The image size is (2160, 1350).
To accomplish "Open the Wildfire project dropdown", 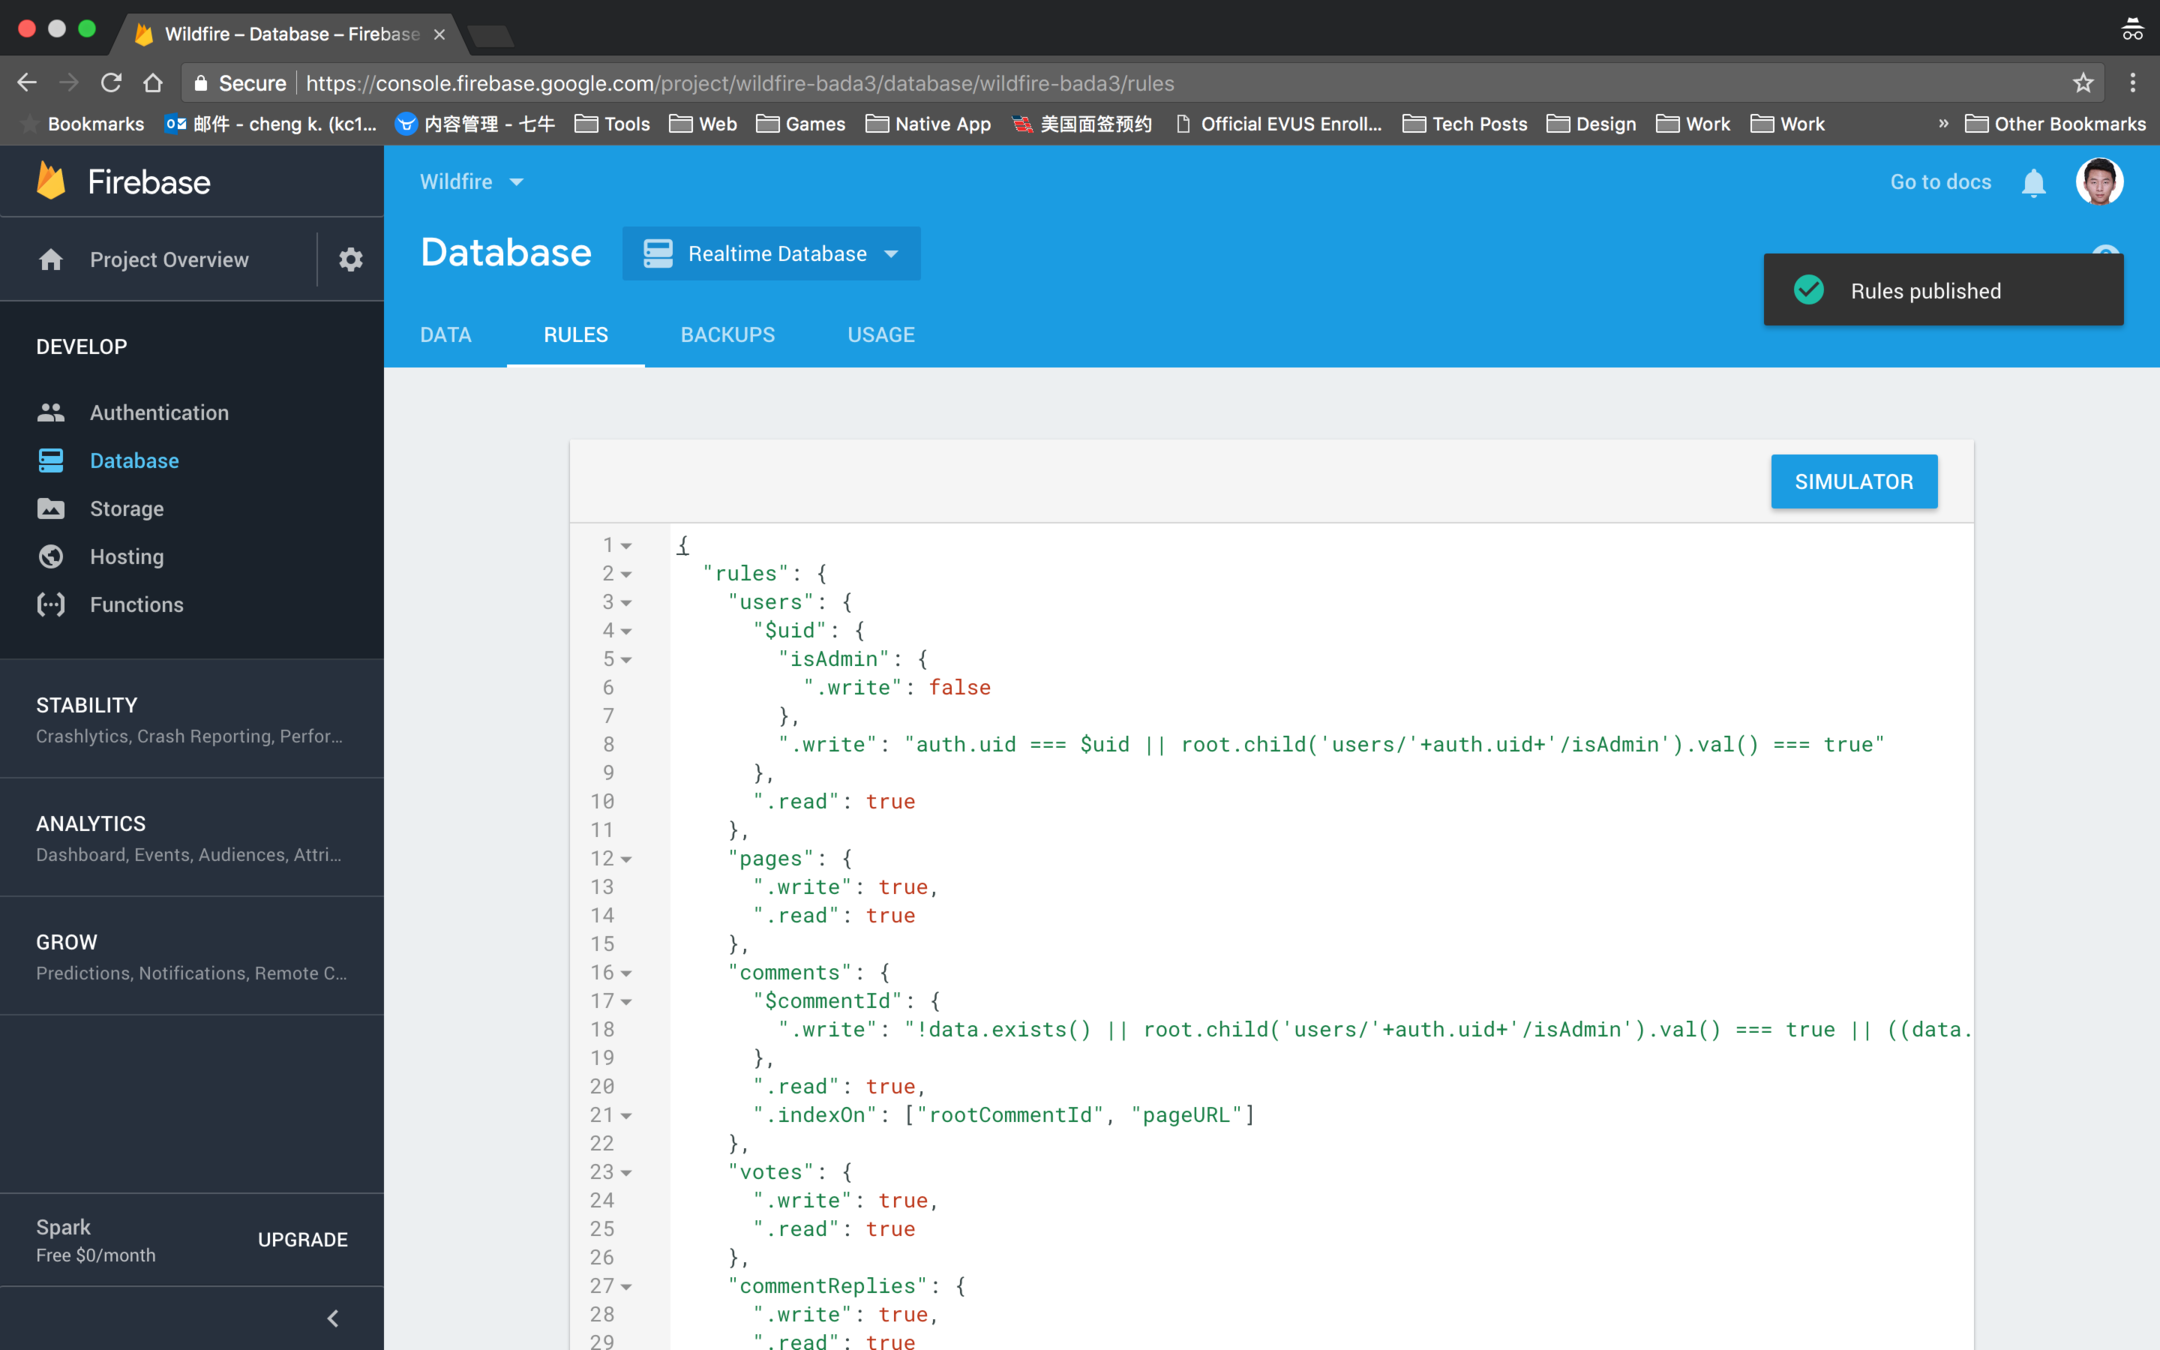I will pyautogui.click(x=471, y=182).
